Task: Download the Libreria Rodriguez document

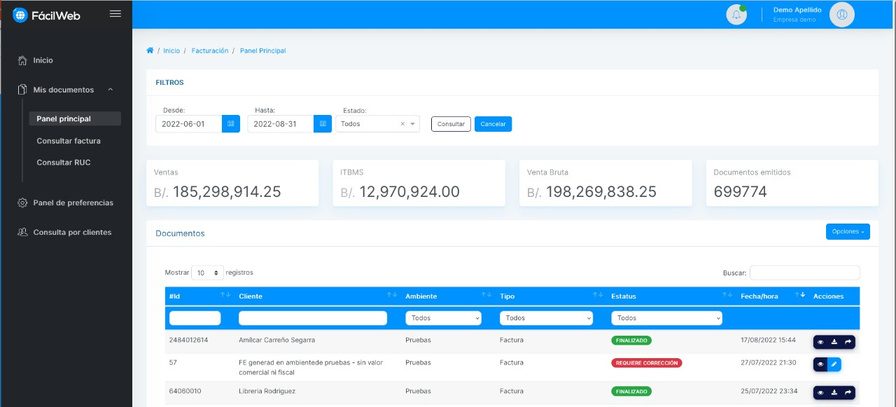Action: click(x=834, y=393)
